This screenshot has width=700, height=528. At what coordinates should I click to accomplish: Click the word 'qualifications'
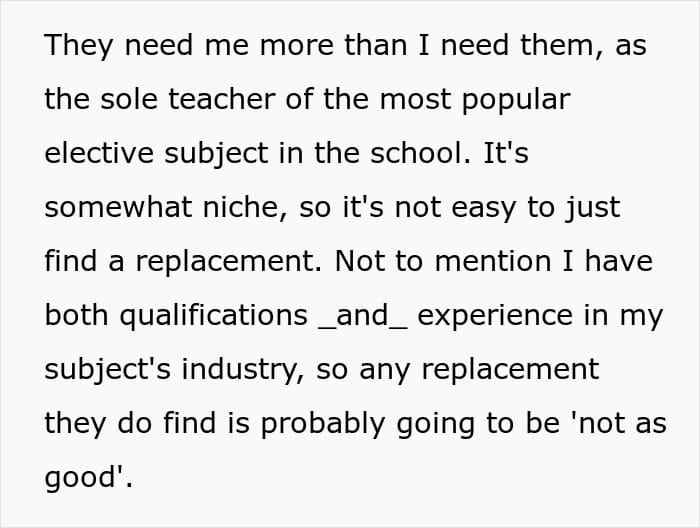(213, 316)
